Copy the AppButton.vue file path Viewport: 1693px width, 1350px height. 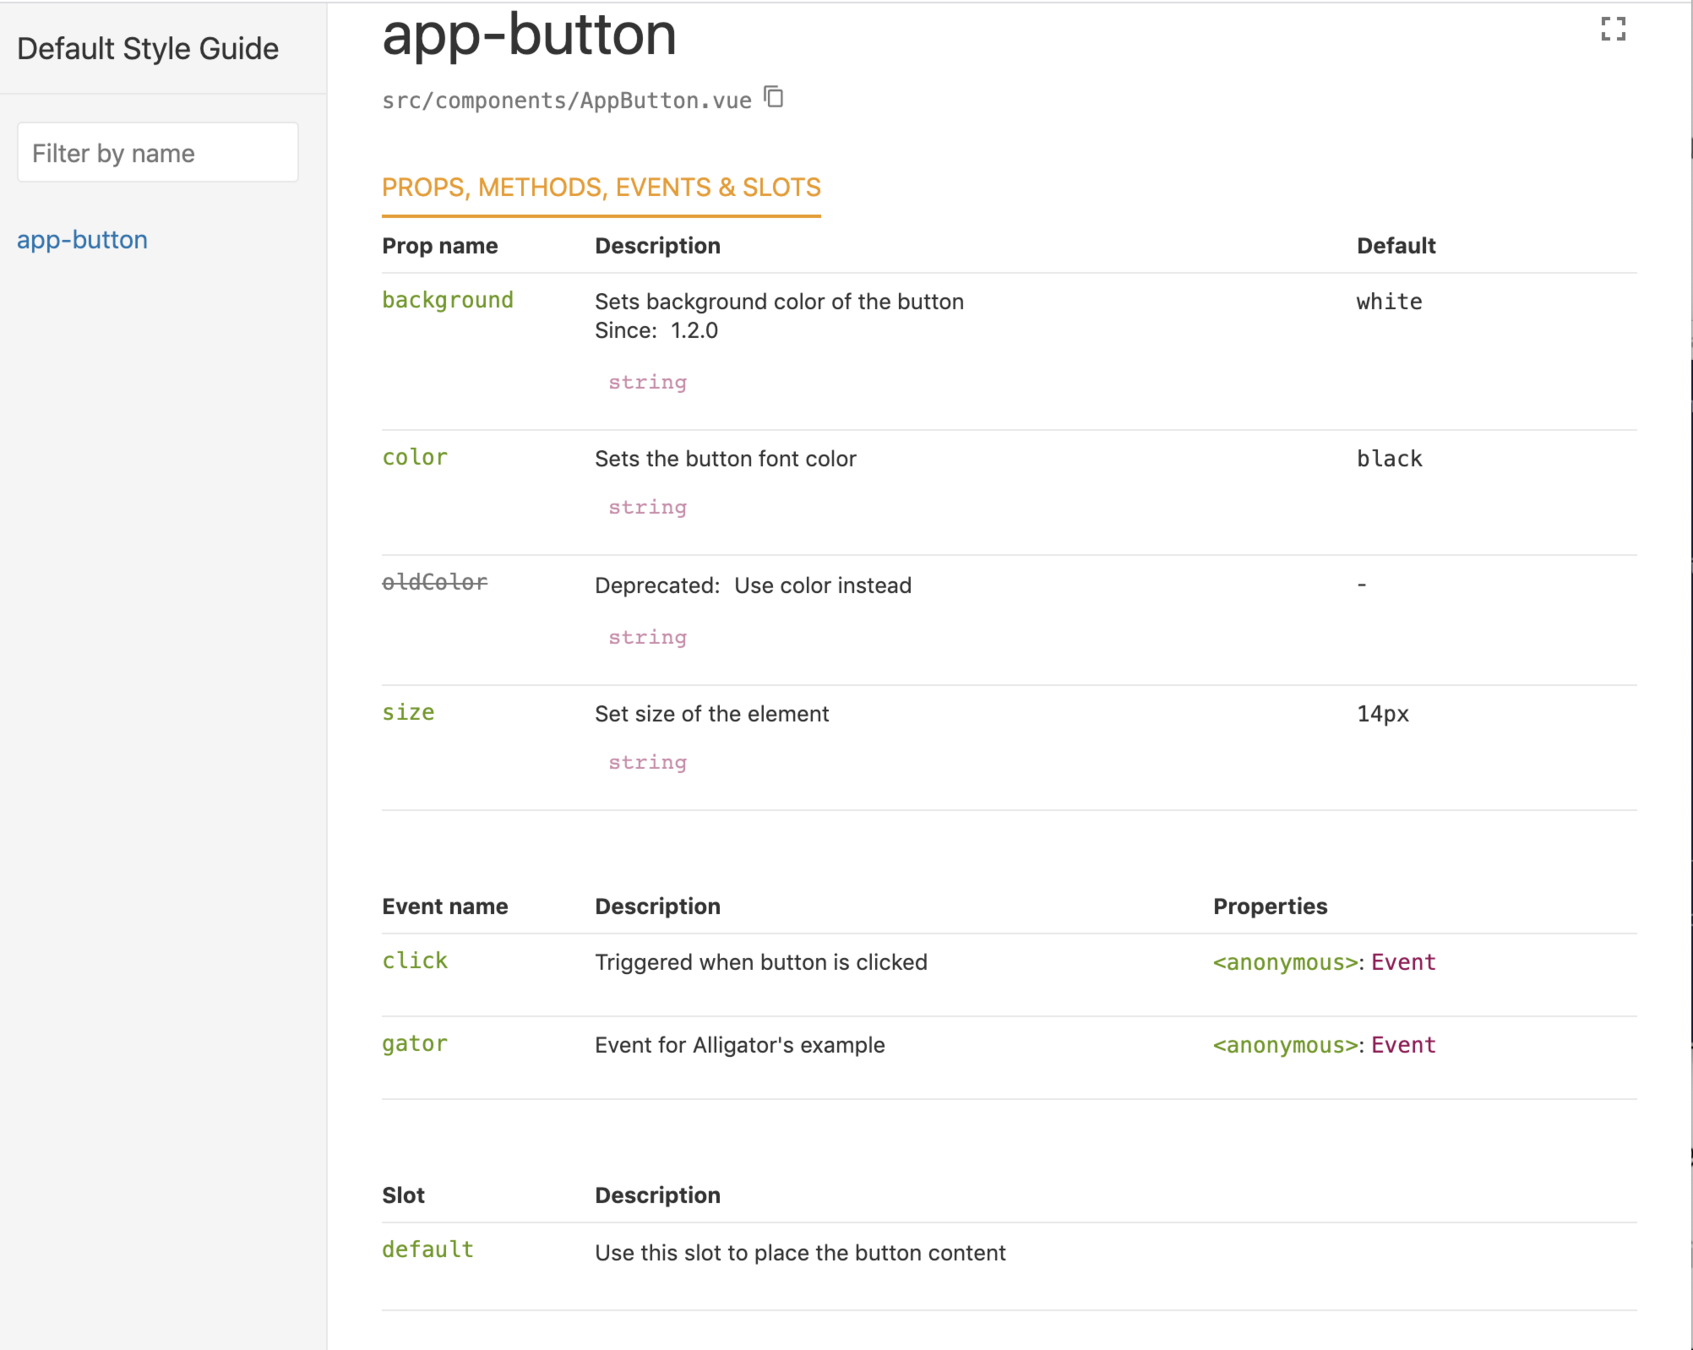coord(774,97)
